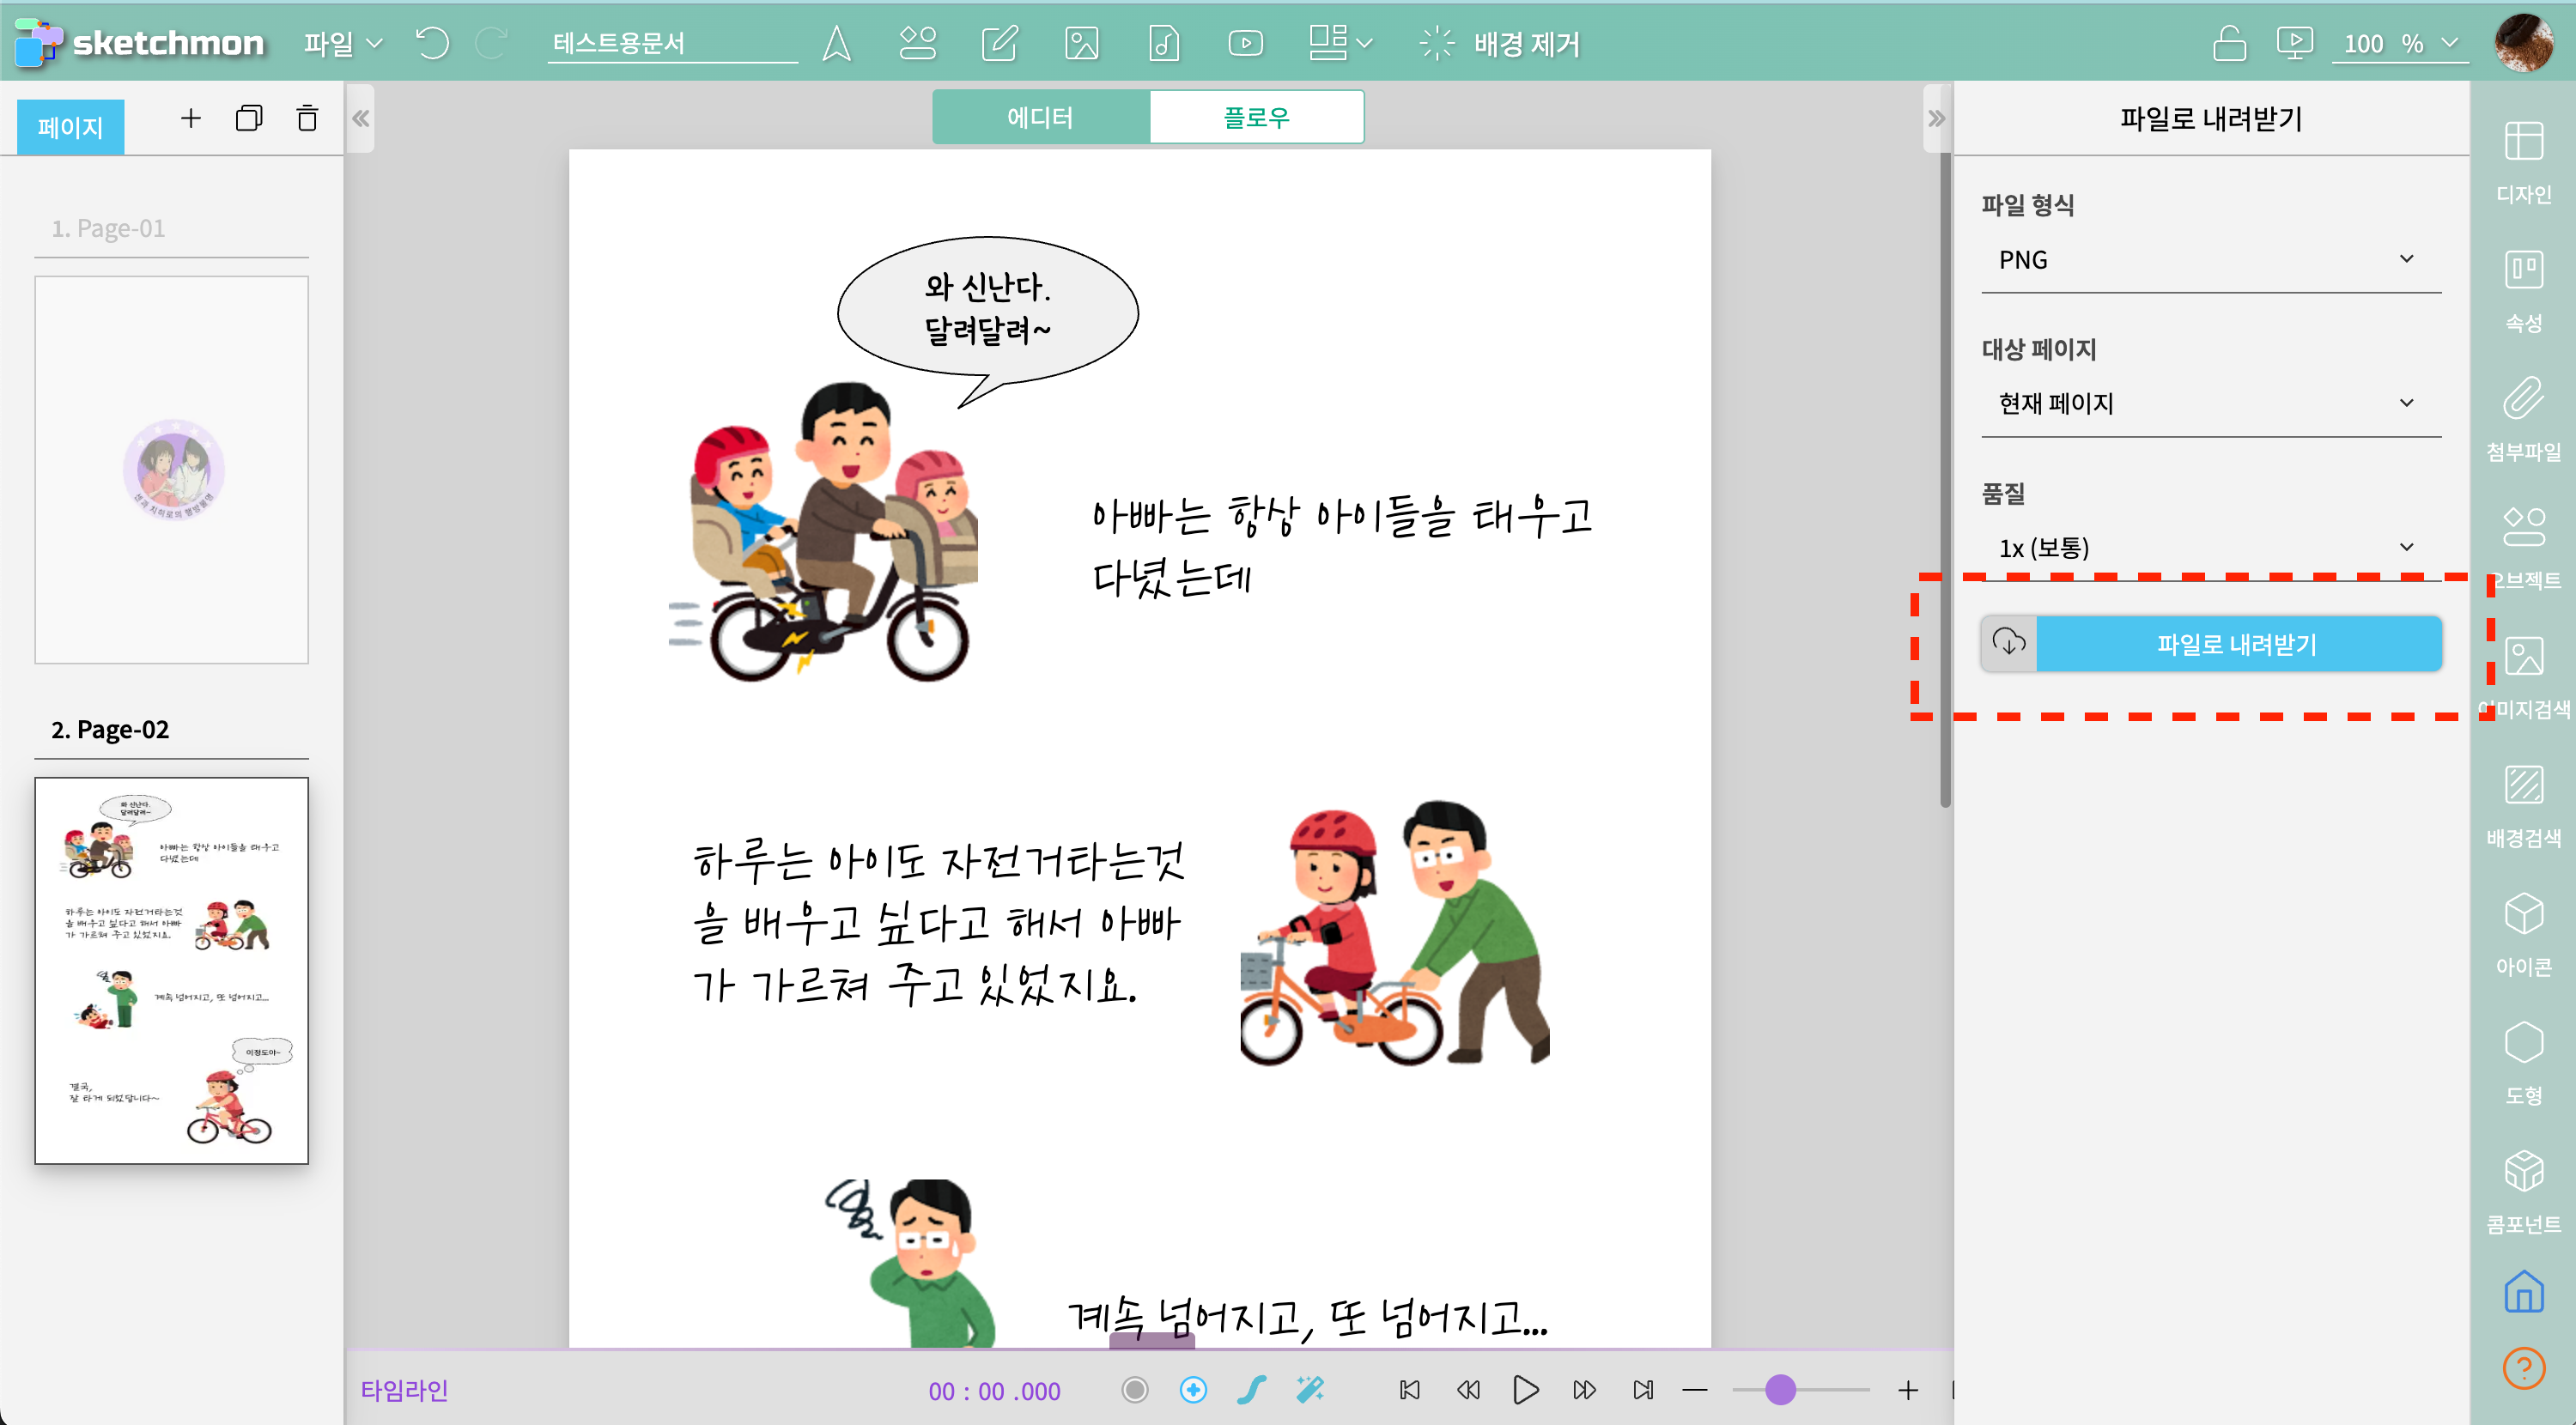The width and height of the screenshot is (2576, 1425).
Task: Open the 파일 menu
Action: coord(342,43)
